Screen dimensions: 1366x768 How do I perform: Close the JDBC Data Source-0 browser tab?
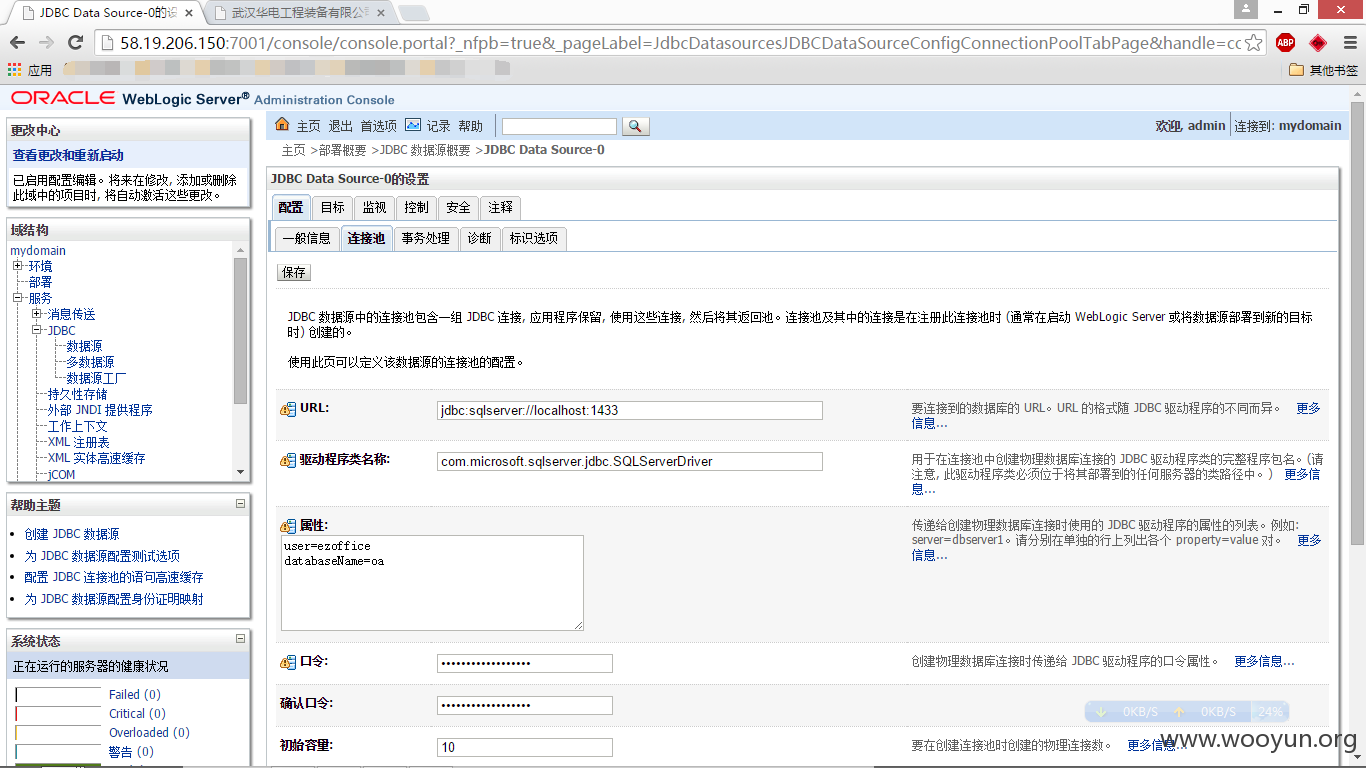coord(190,13)
